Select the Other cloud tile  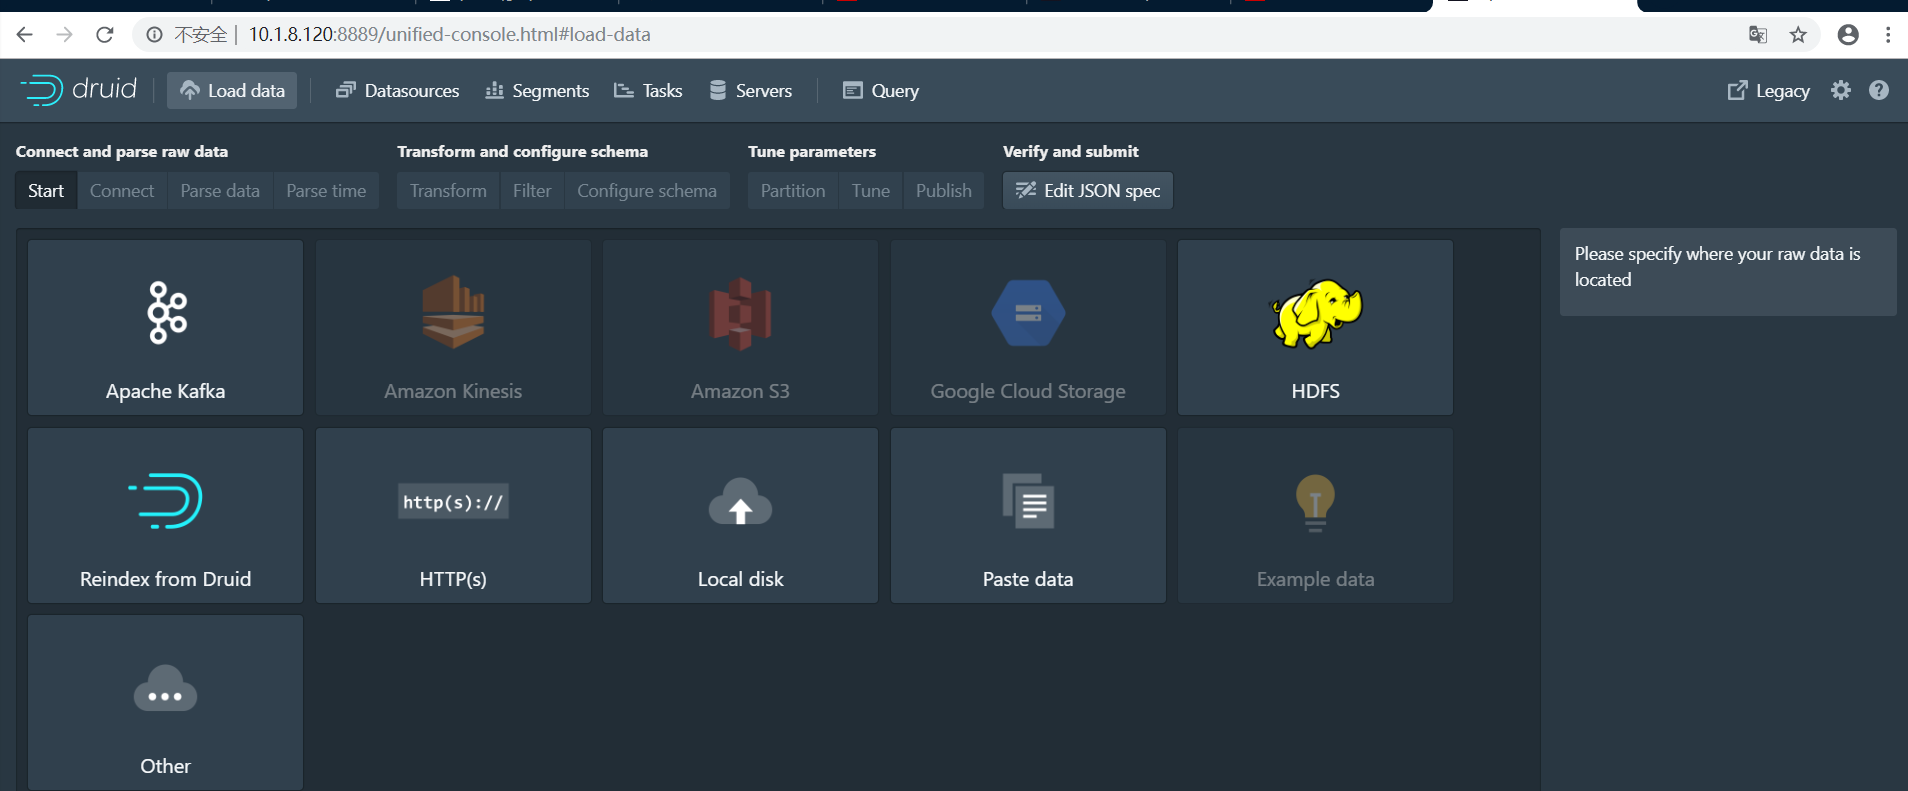tap(165, 702)
